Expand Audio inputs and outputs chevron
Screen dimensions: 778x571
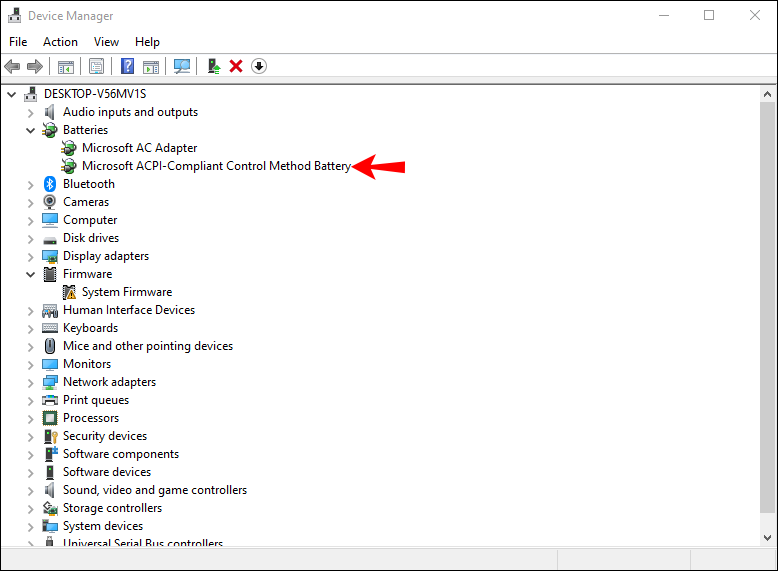coord(30,113)
